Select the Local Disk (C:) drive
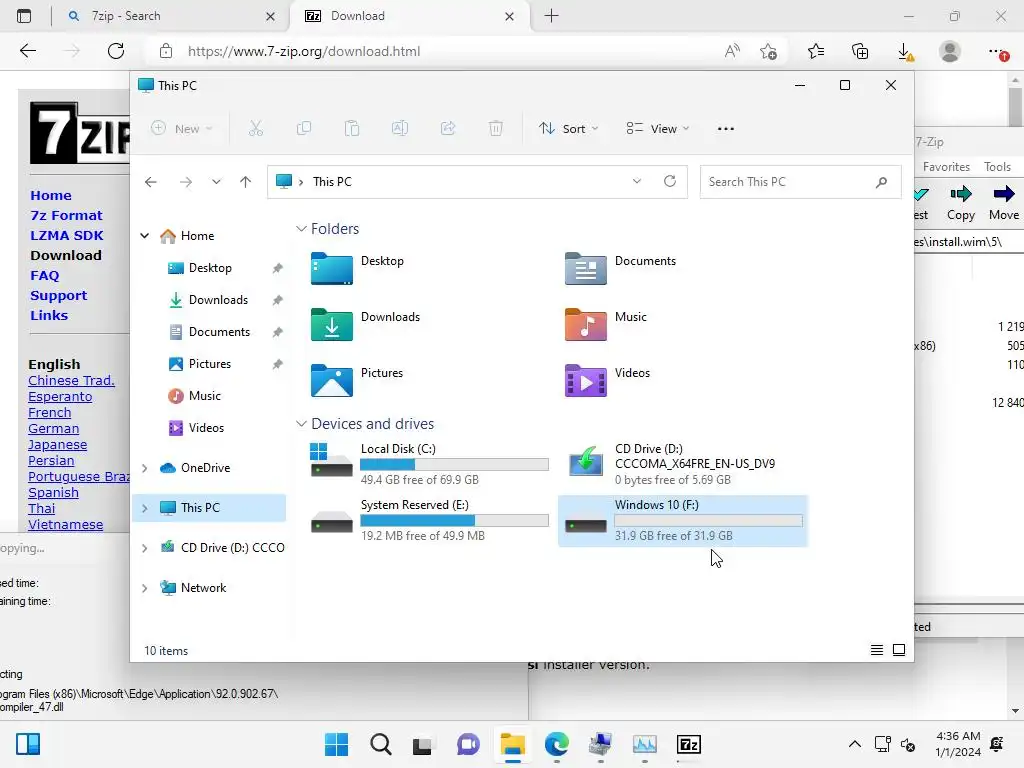 pyautogui.click(x=429, y=464)
